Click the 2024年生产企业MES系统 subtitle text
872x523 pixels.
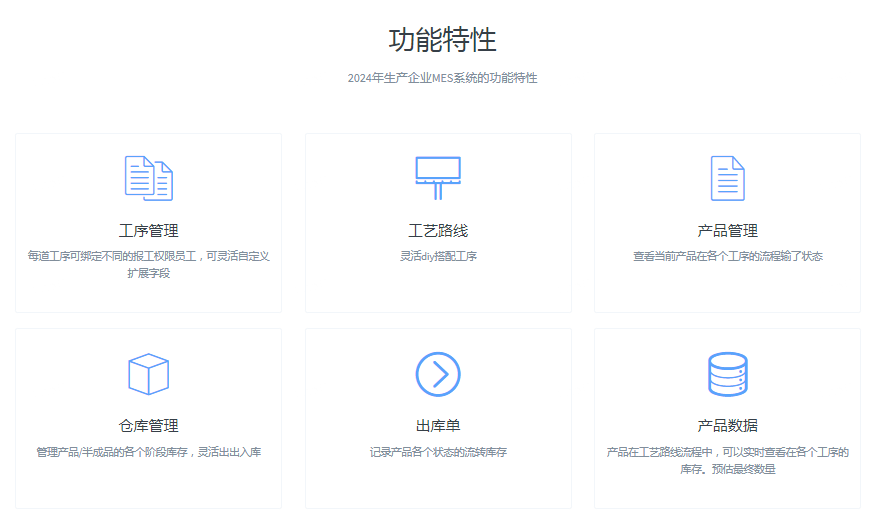(x=442, y=78)
